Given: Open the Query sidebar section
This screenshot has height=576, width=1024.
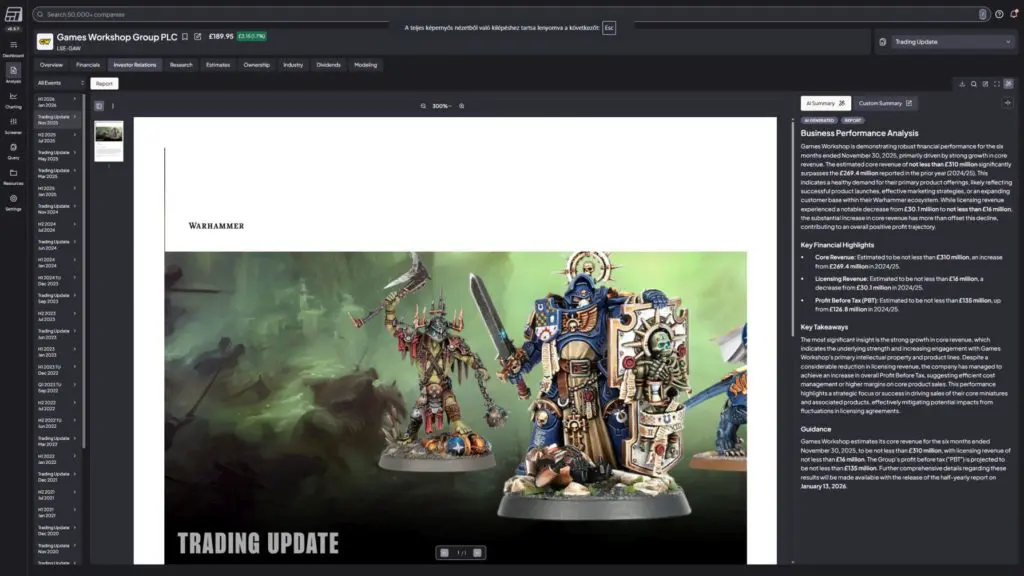Looking at the screenshot, I should (13, 150).
